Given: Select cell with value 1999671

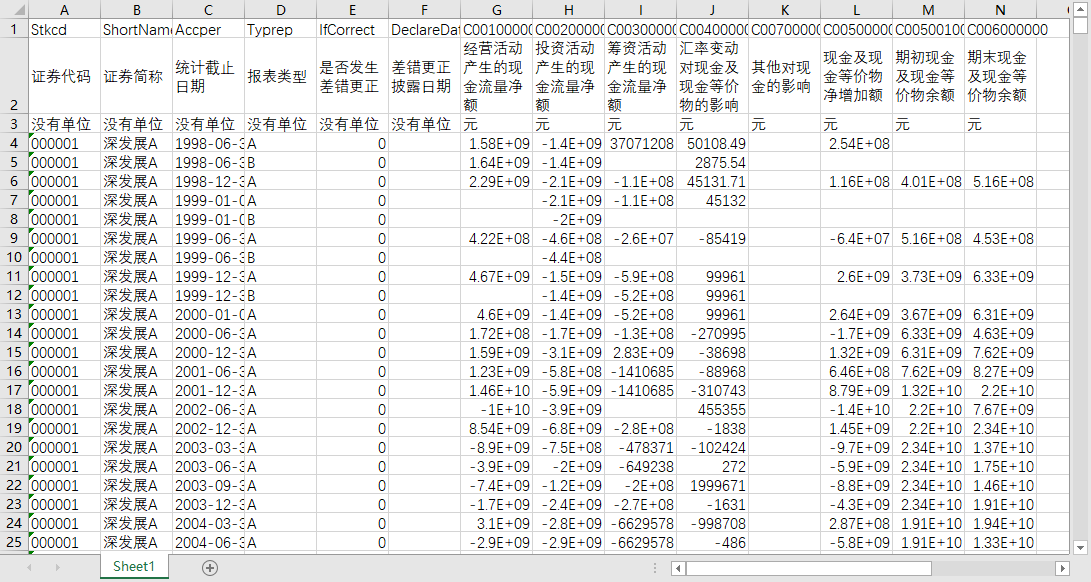Looking at the screenshot, I should 712,485.
